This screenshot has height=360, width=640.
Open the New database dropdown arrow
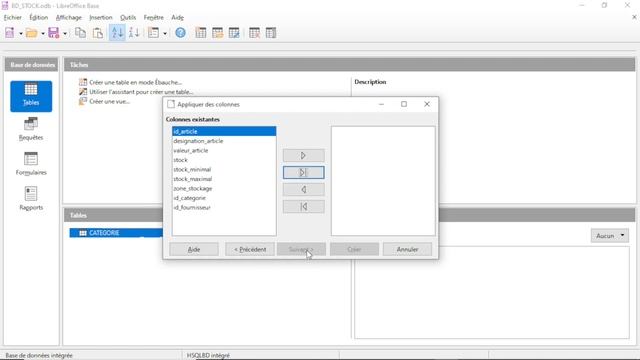20,33
